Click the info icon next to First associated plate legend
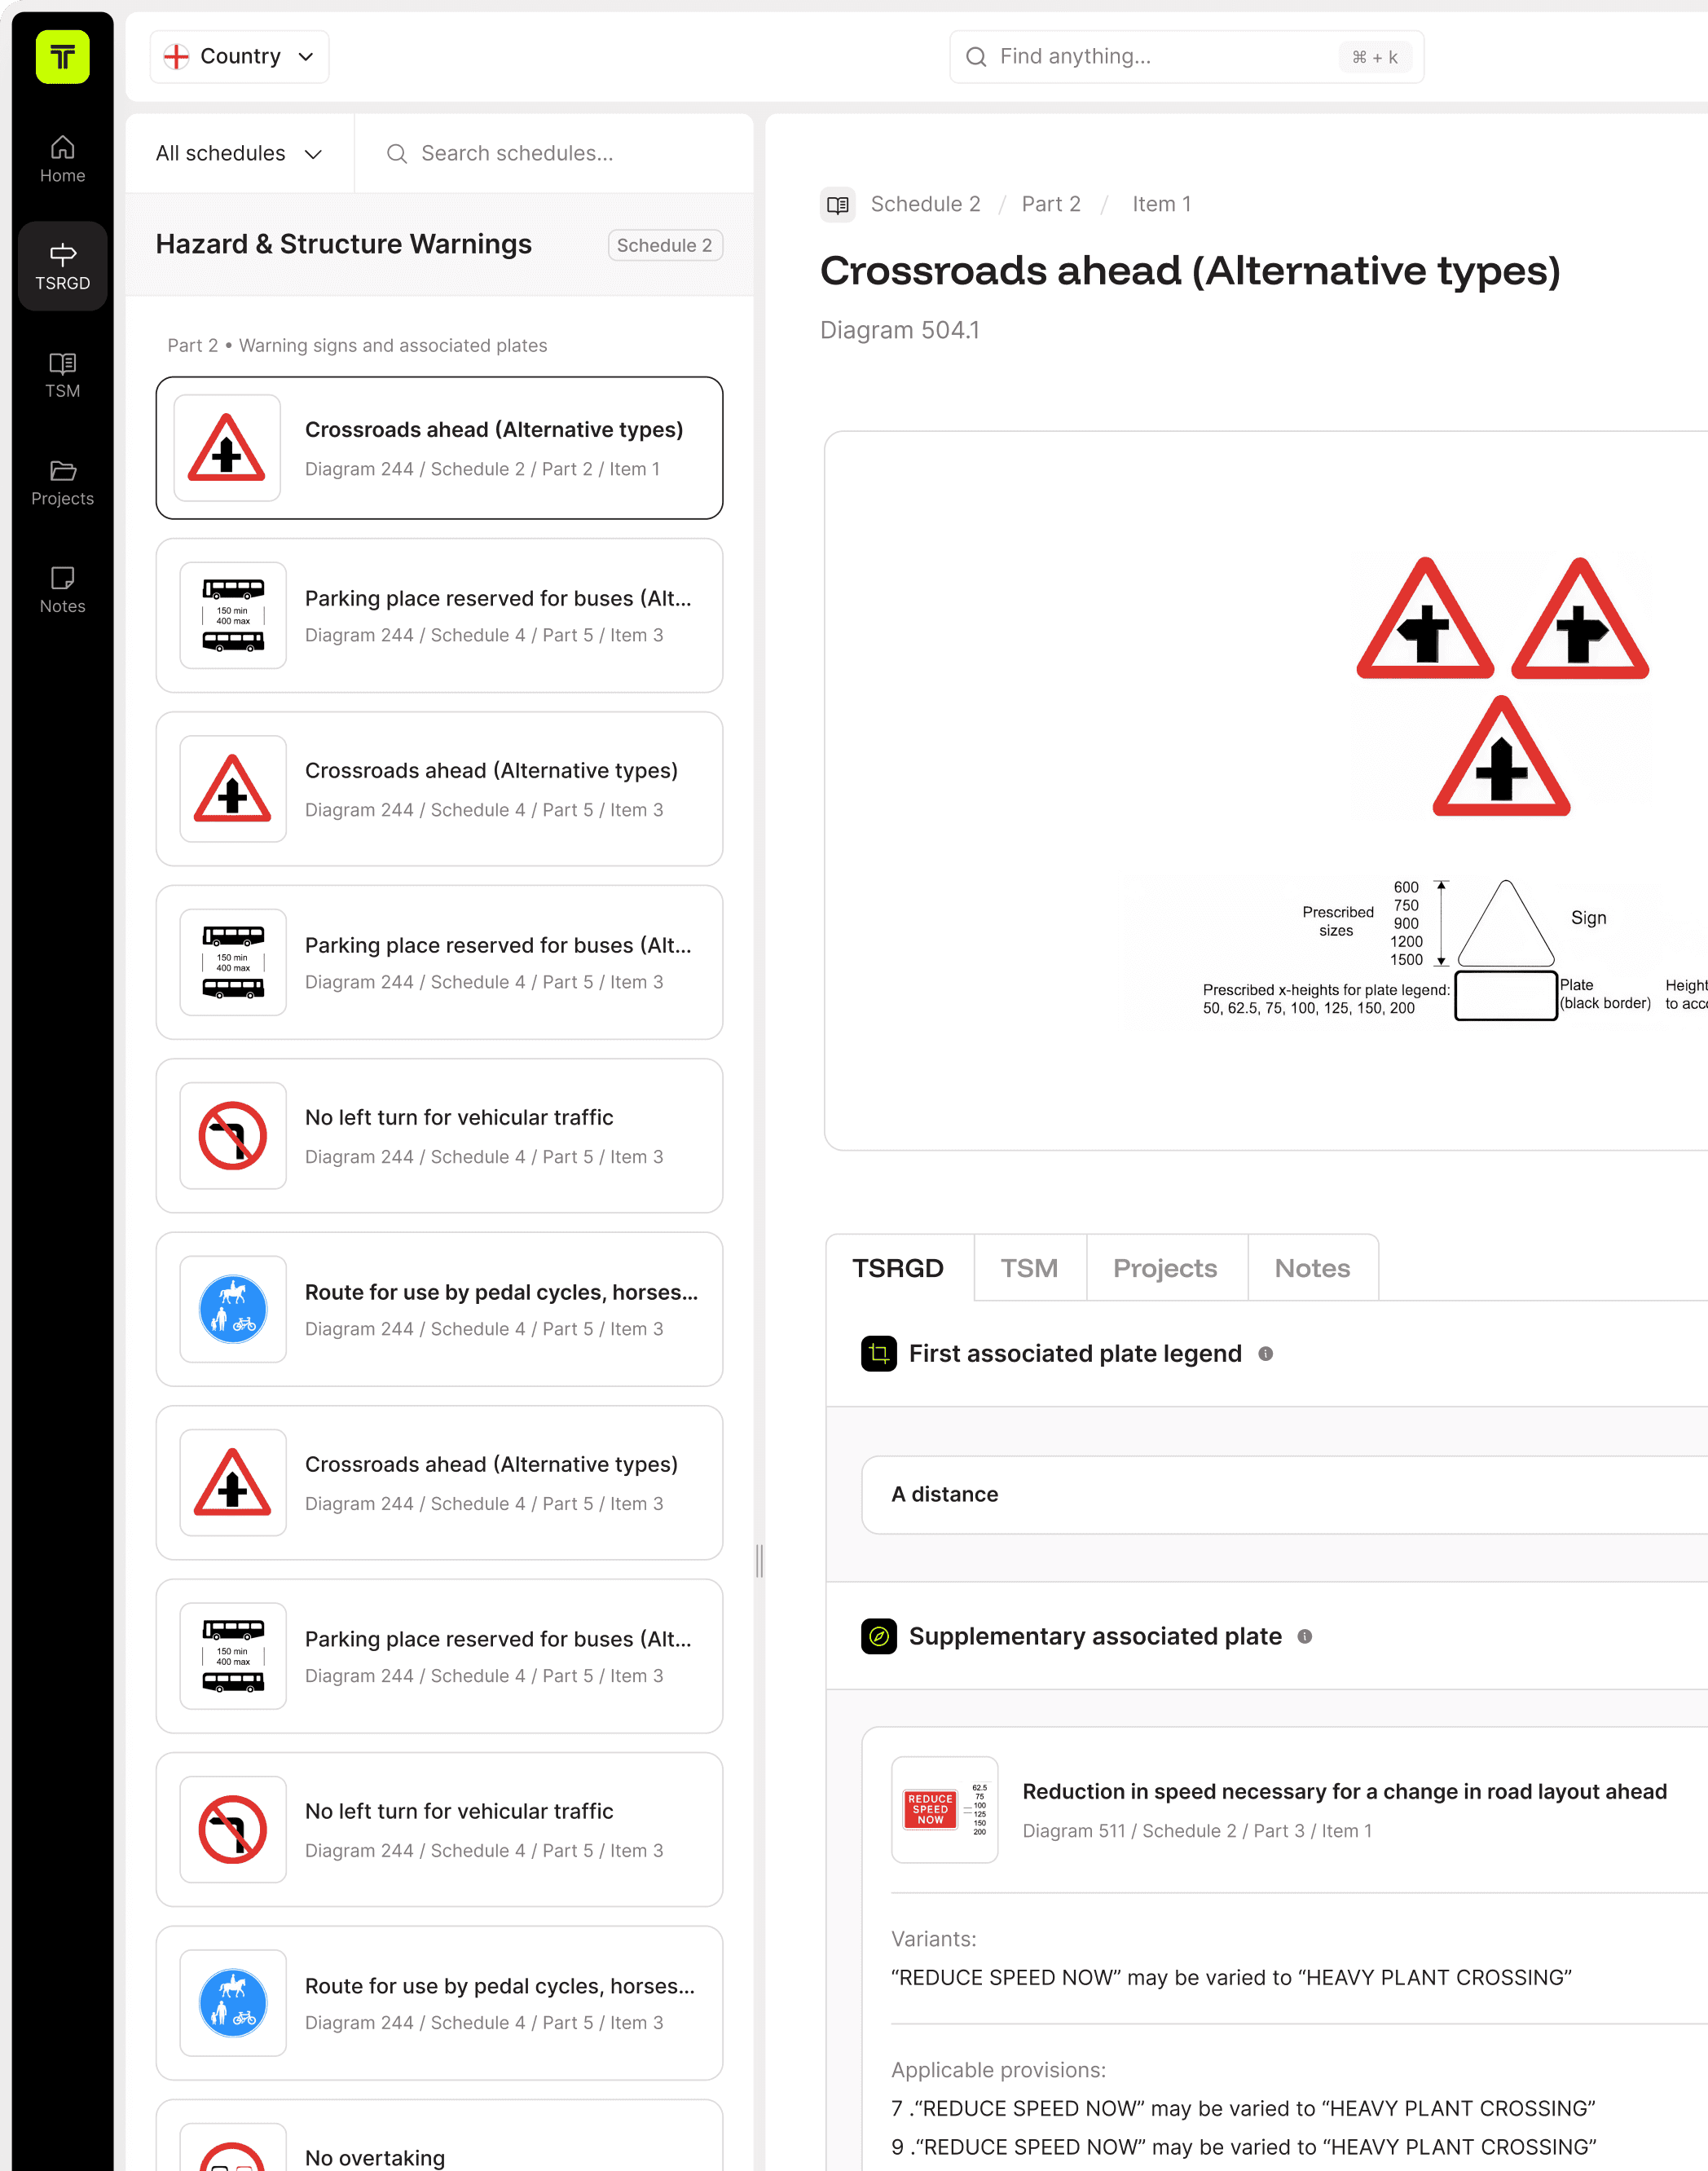 point(1266,1354)
